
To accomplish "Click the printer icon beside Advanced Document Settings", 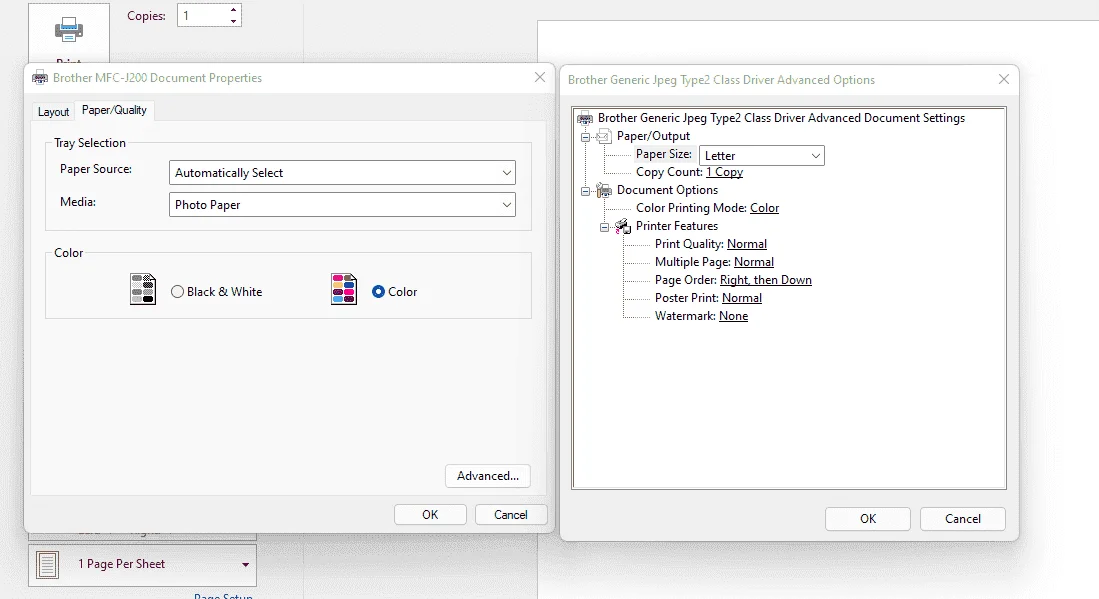I will click(585, 118).
